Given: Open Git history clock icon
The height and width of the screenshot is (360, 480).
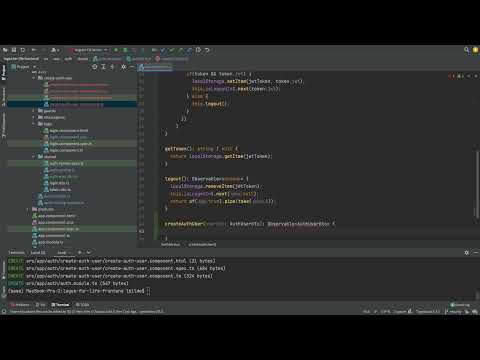Looking at the screenshot, I should 198,50.
